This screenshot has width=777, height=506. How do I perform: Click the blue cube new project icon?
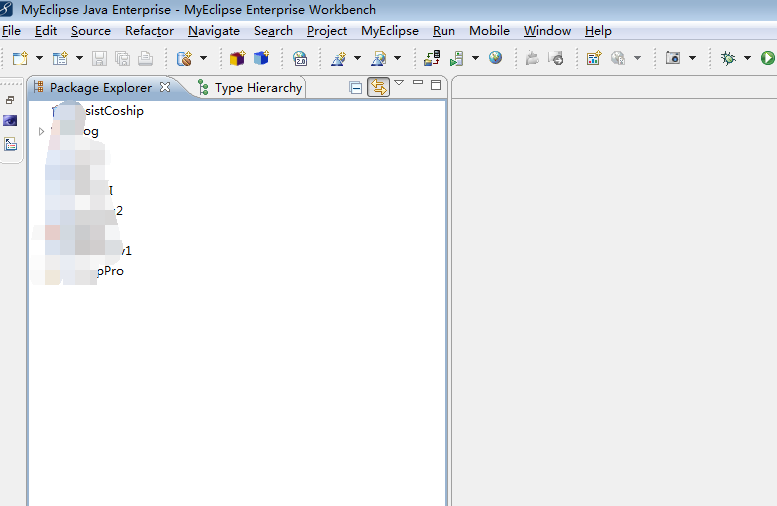(x=261, y=58)
